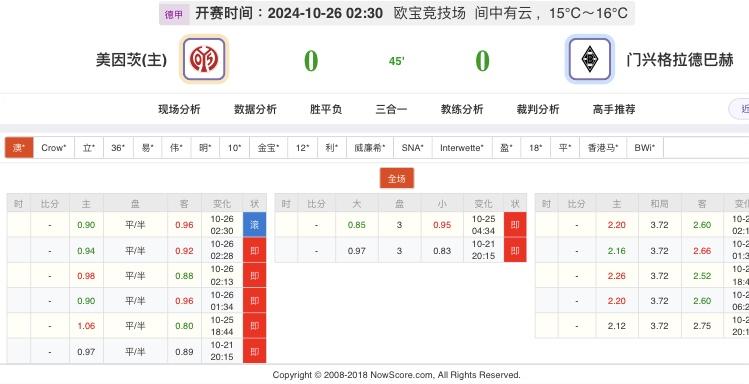
Task: Select the 威廉希* bookmaker tab
Action: tap(370, 148)
